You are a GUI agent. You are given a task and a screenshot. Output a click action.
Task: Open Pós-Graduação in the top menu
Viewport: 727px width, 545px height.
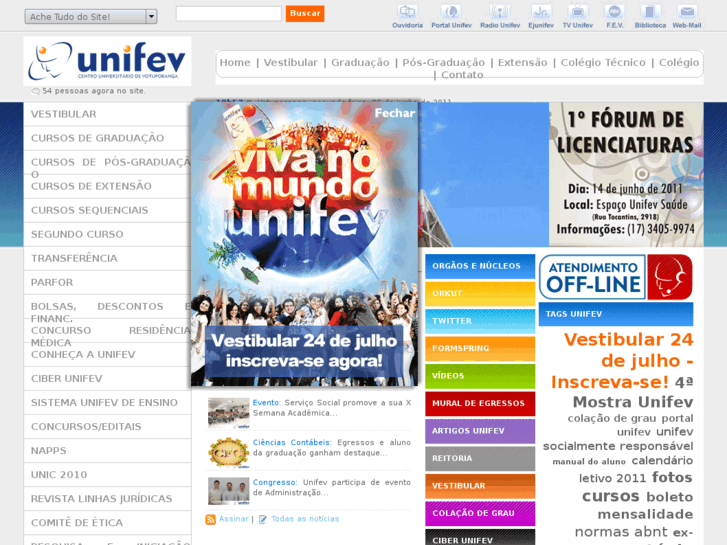443,63
